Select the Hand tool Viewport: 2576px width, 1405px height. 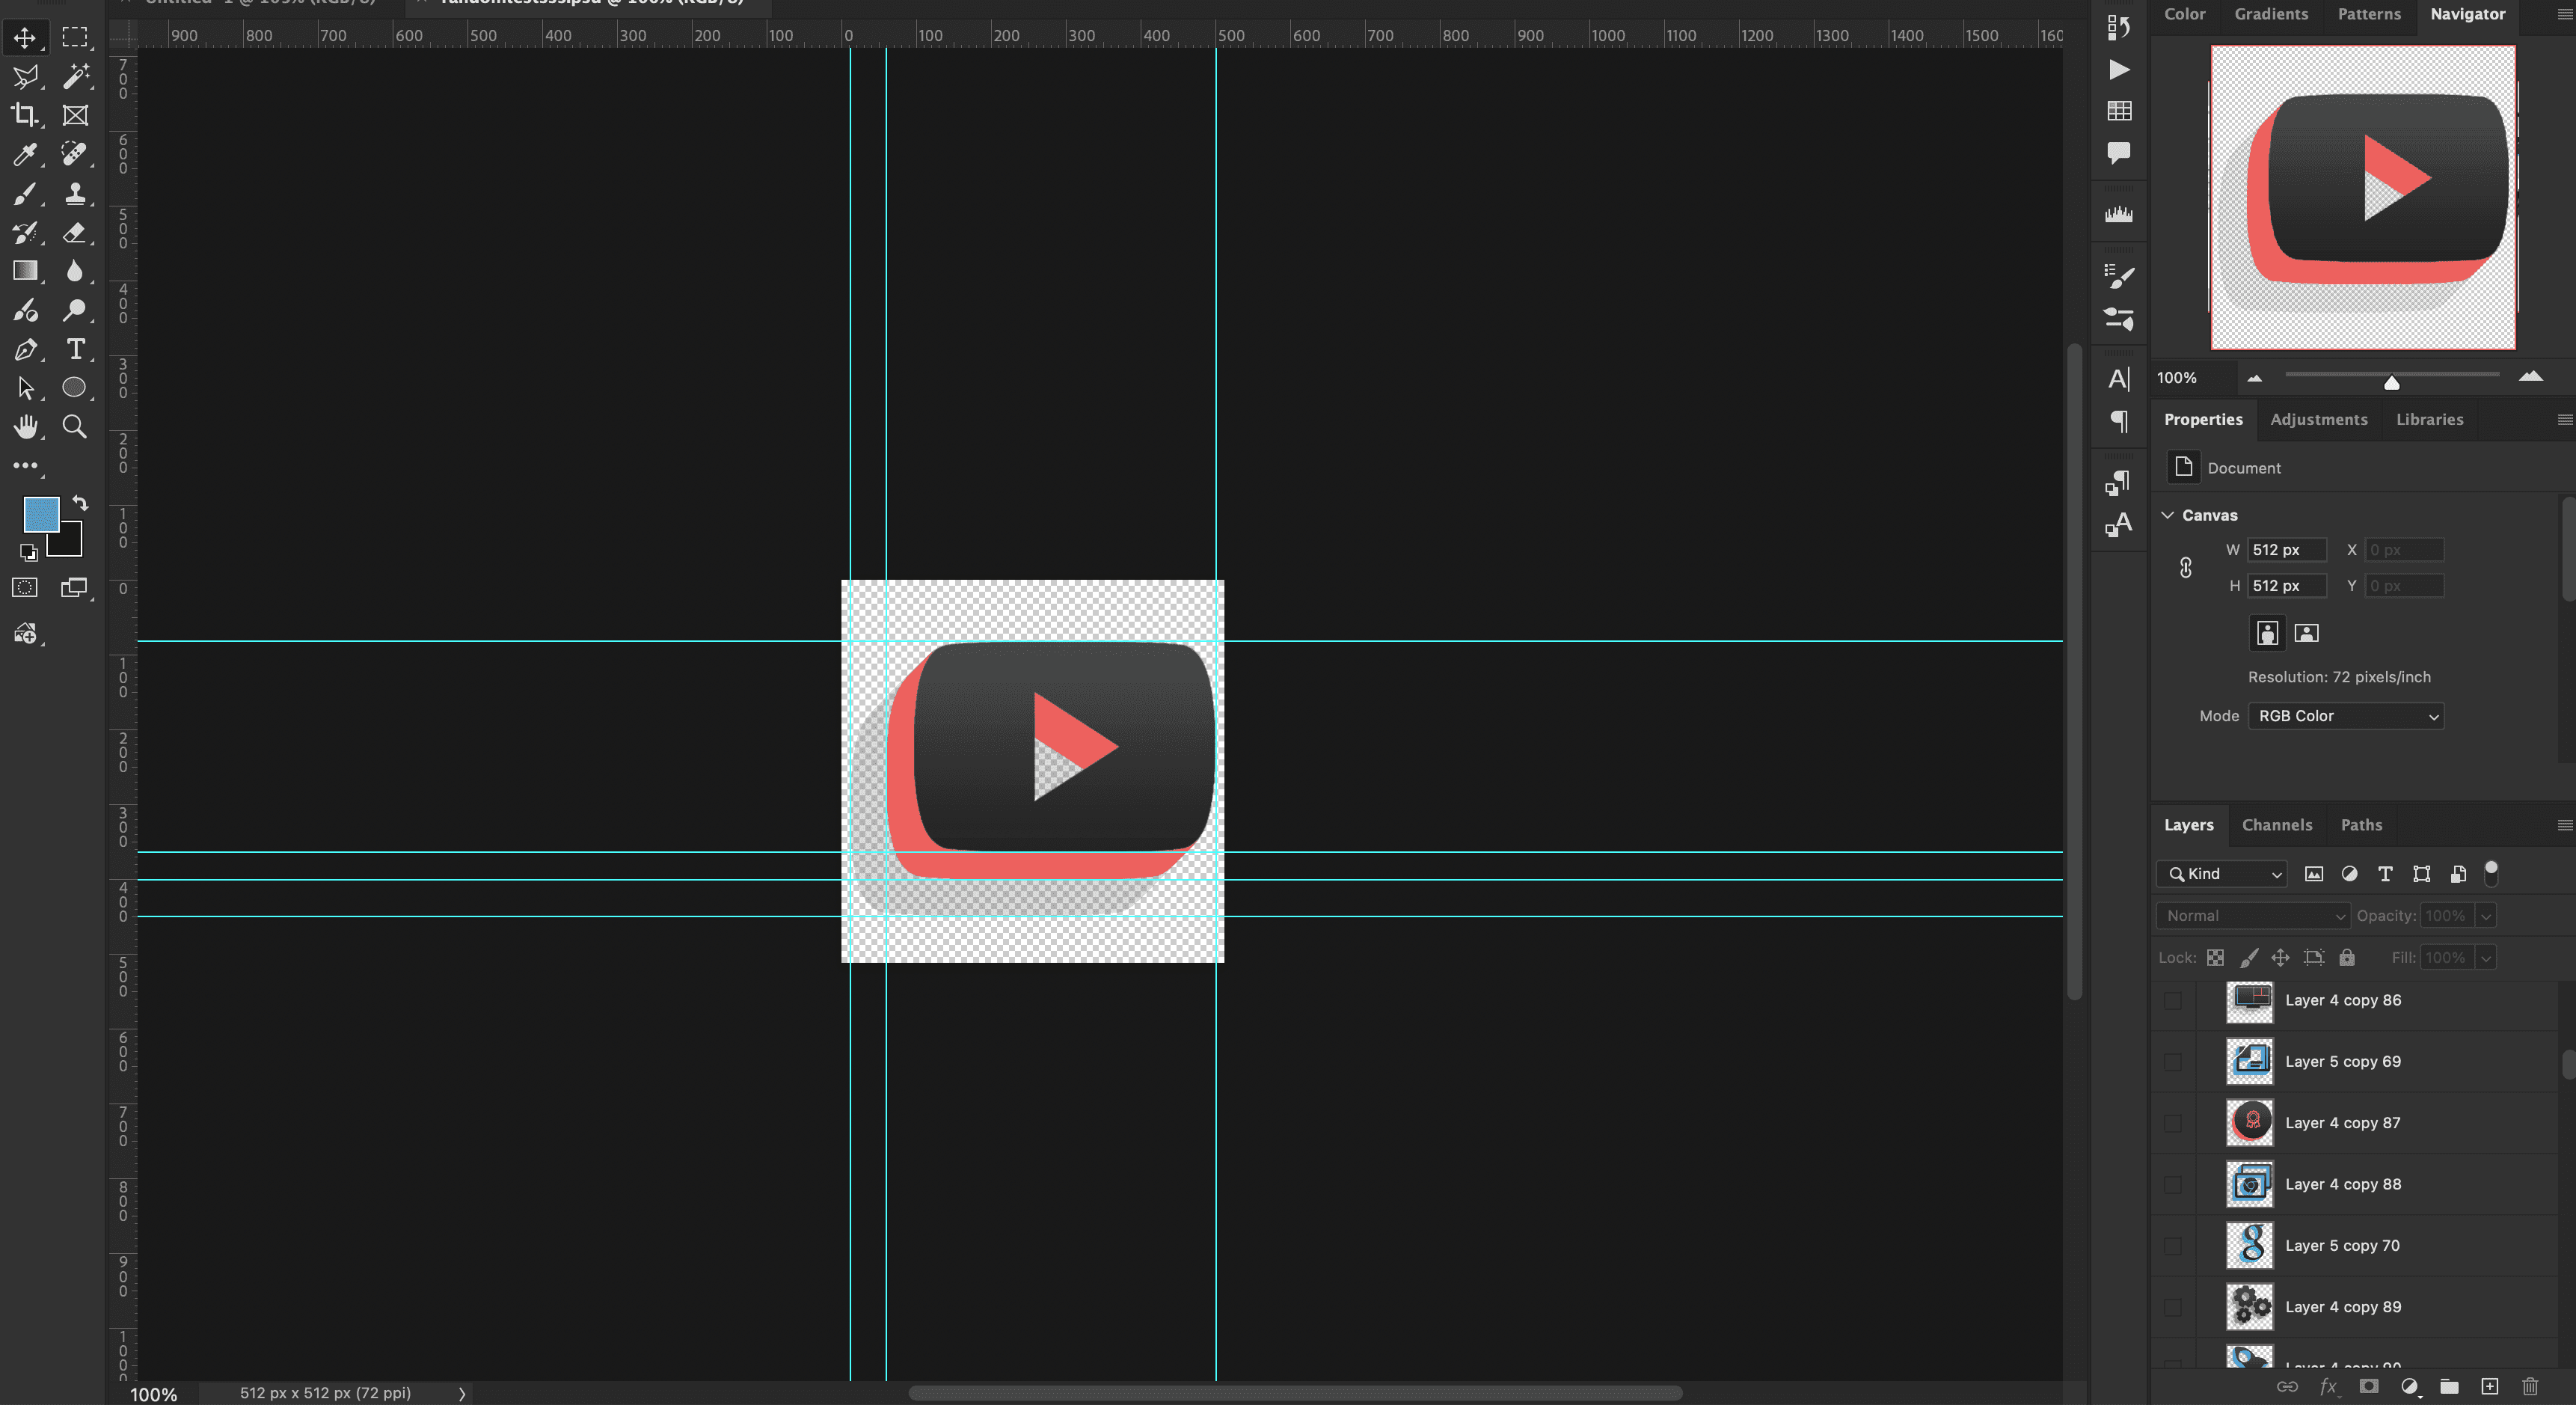tap(24, 427)
